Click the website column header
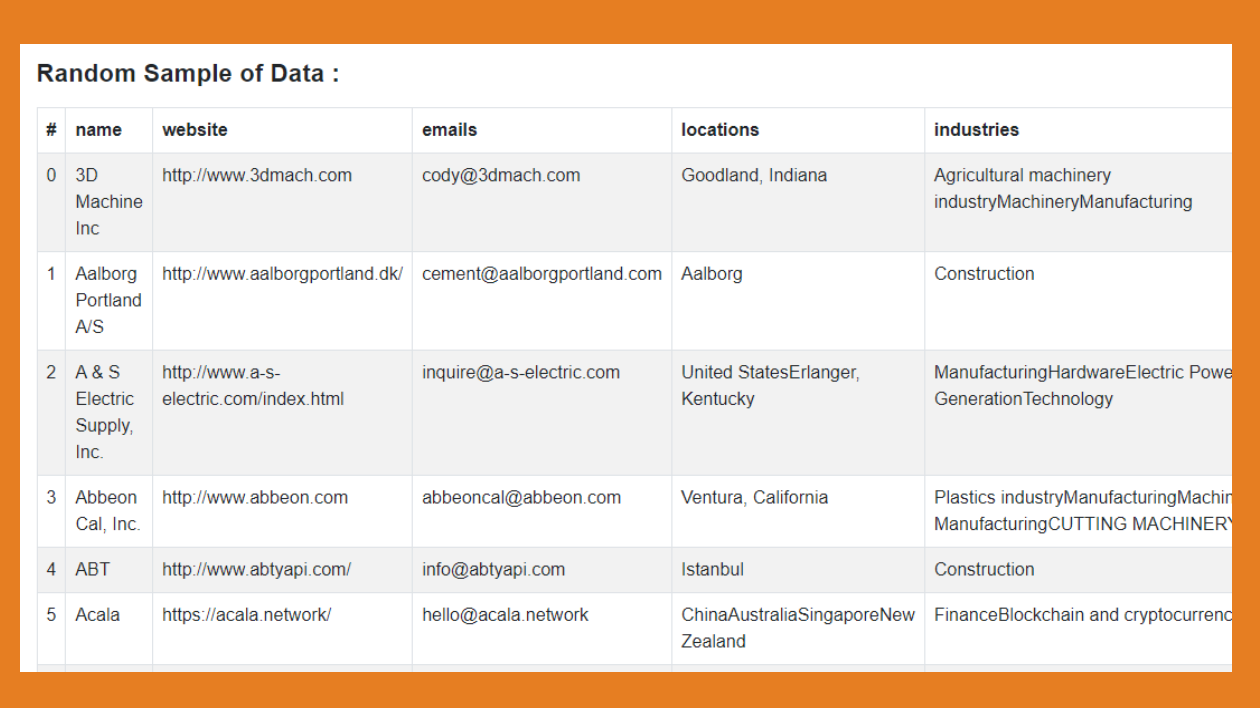The width and height of the screenshot is (1260, 708). coord(195,130)
